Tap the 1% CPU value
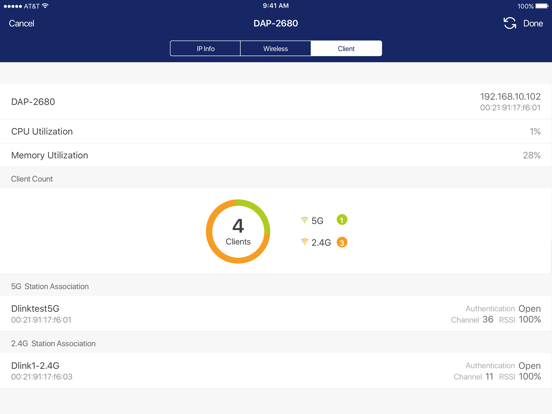This screenshot has height=414, width=552. [535, 131]
